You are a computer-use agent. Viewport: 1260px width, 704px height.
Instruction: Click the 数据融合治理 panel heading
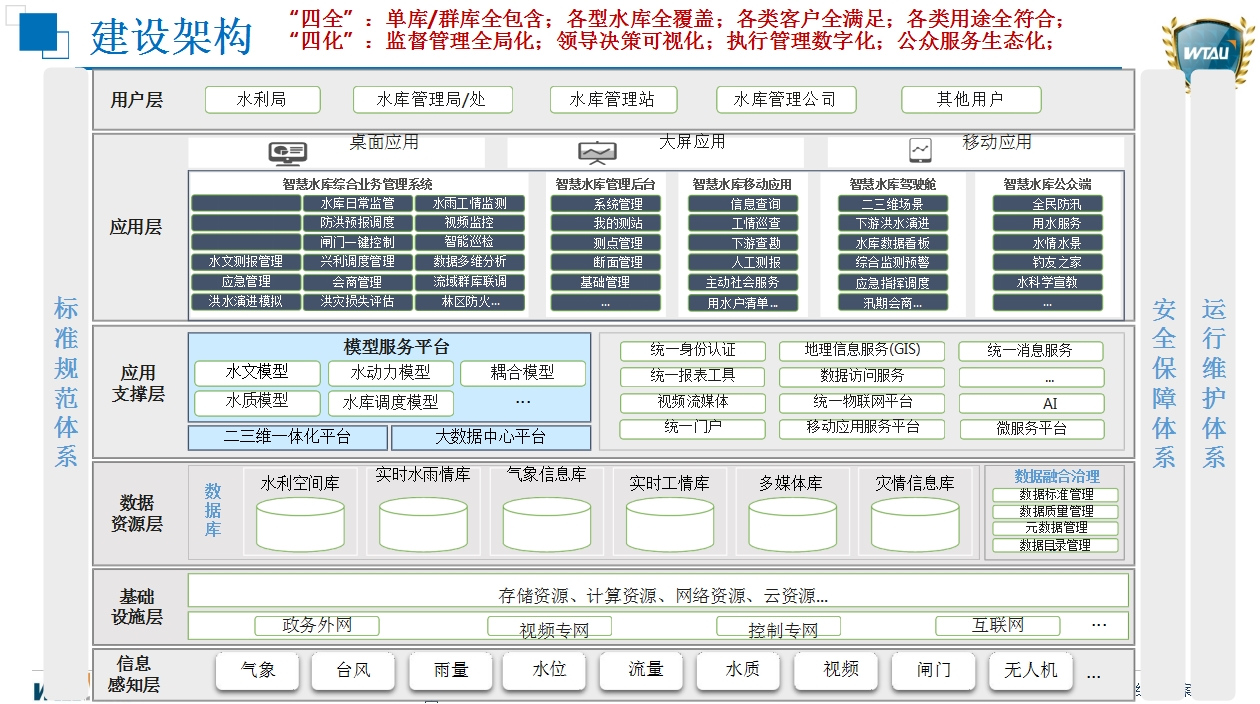click(x=1055, y=475)
